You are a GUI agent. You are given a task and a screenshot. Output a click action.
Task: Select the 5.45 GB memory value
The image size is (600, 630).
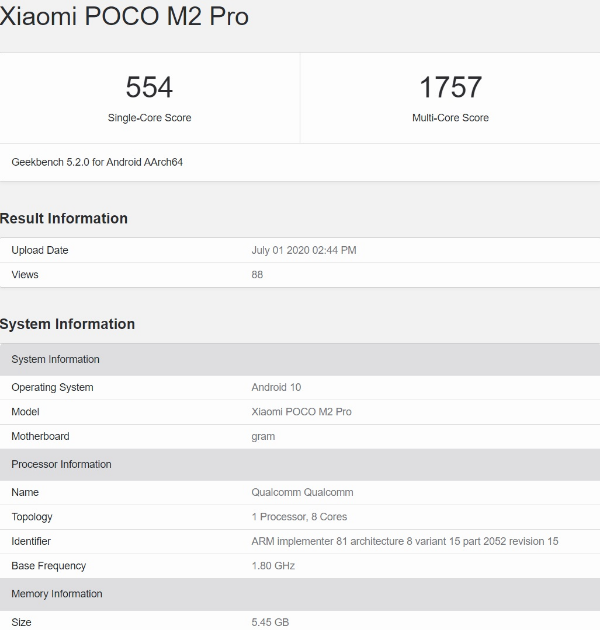[x=270, y=622]
